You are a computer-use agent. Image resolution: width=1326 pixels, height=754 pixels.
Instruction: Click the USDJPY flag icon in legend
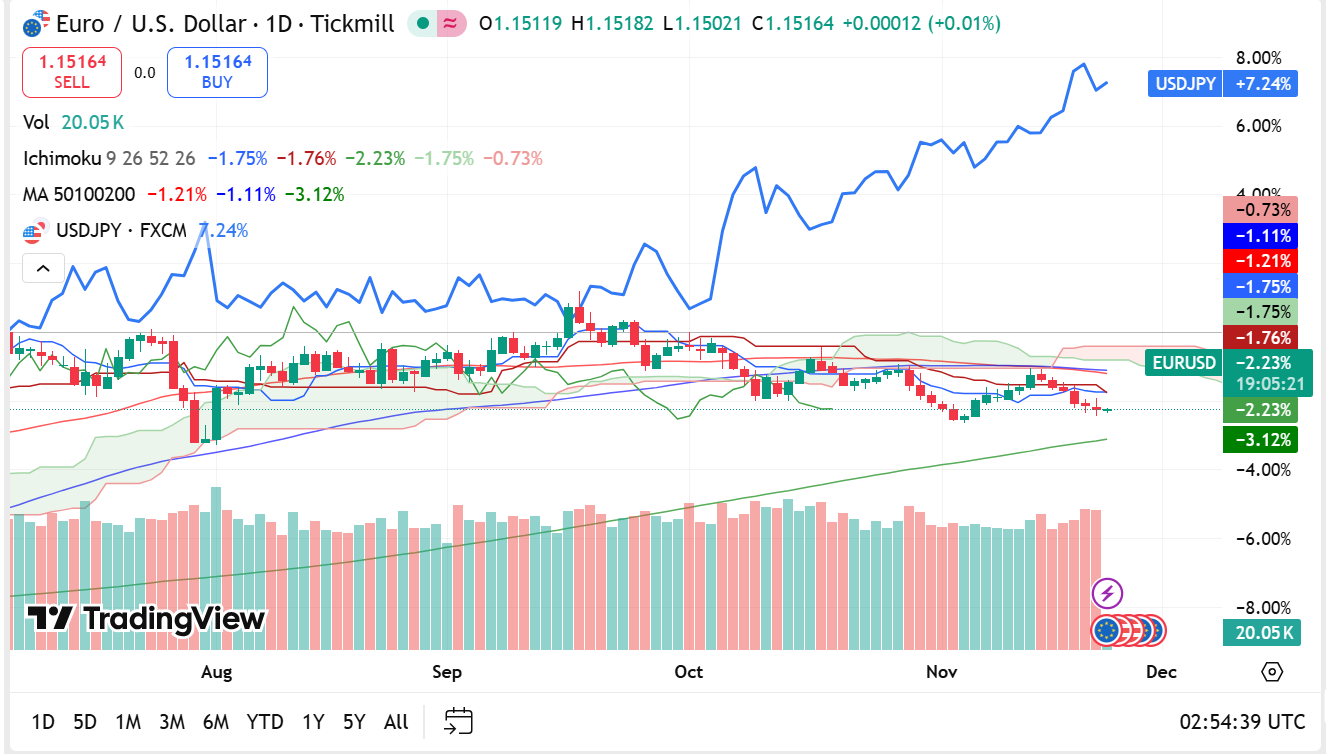33,230
